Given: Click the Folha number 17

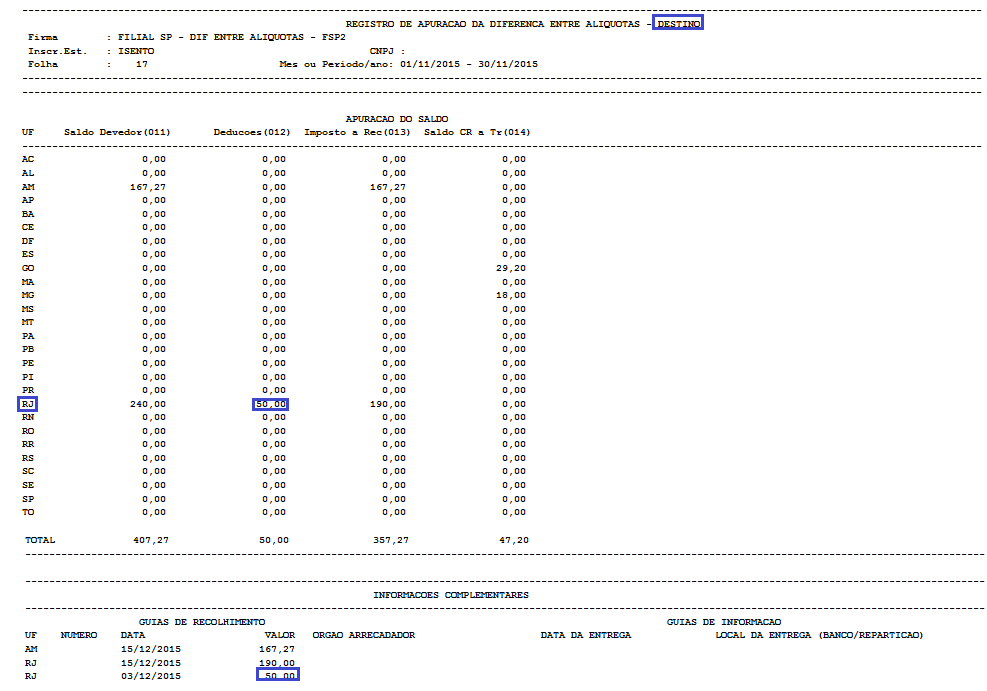Looking at the screenshot, I should [142, 64].
